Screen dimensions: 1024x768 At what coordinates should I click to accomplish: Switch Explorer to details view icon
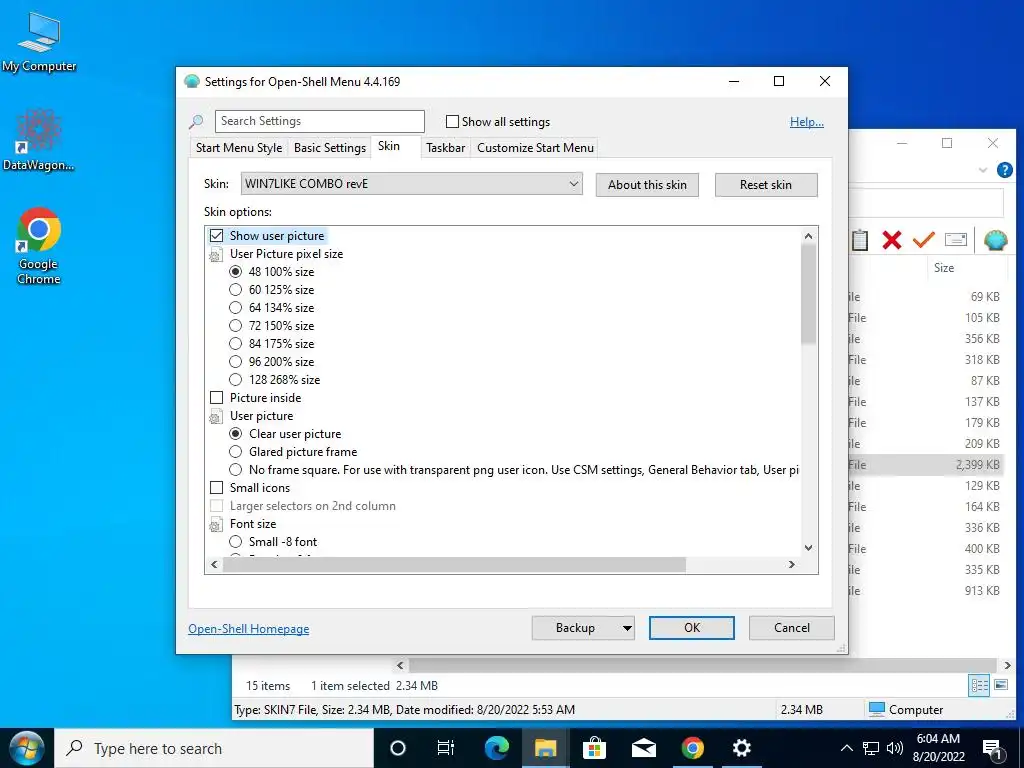click(x=979, y=685)
